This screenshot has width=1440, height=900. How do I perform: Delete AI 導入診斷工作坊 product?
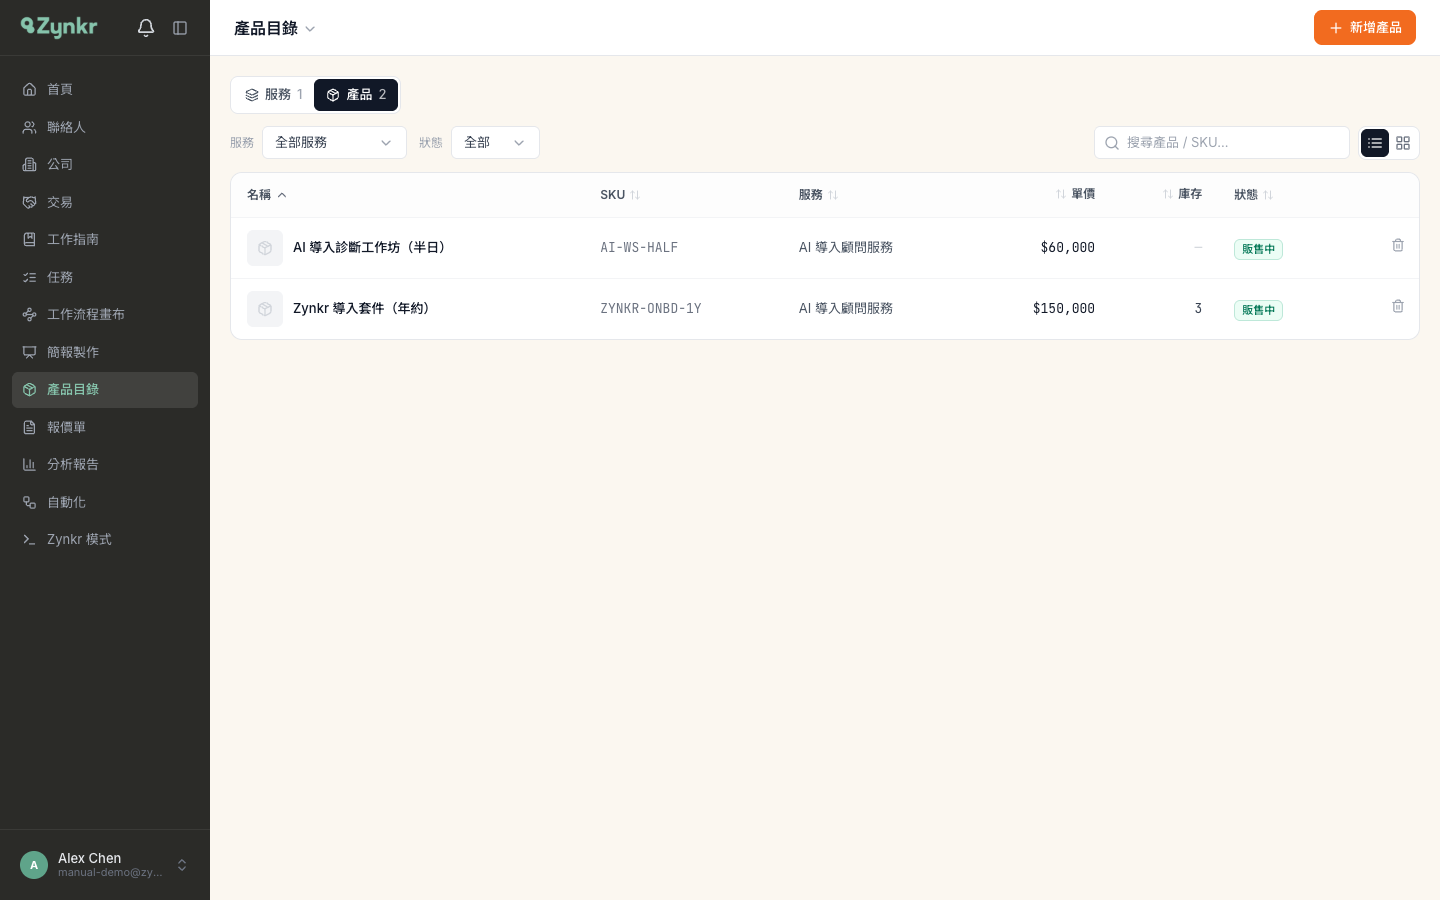(x=1398, y=245)
